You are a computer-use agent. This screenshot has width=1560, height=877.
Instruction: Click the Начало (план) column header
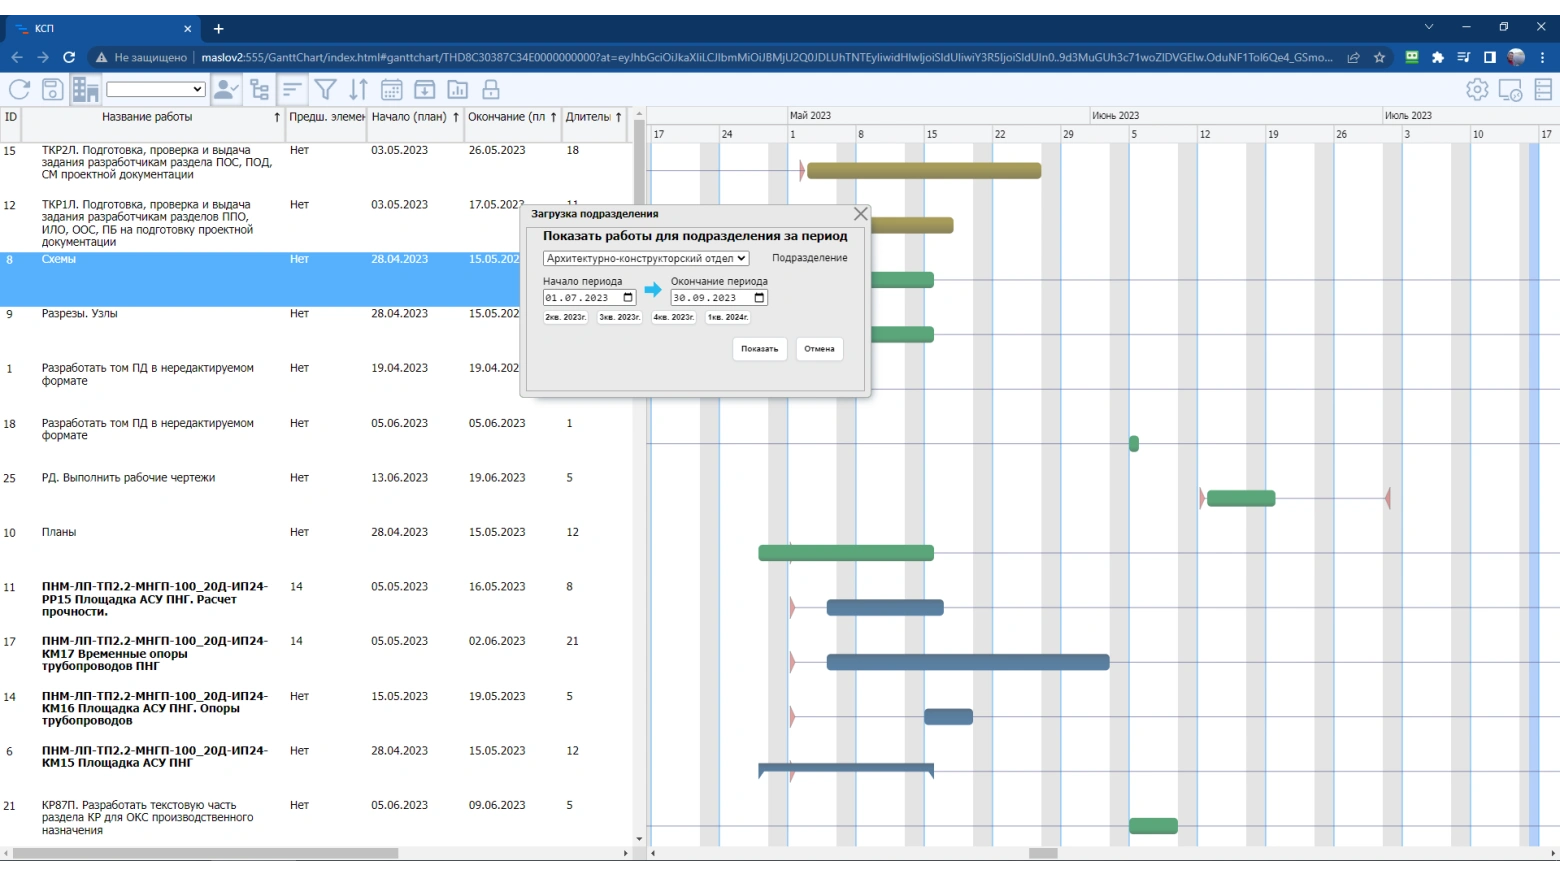(x=408, y=117)
